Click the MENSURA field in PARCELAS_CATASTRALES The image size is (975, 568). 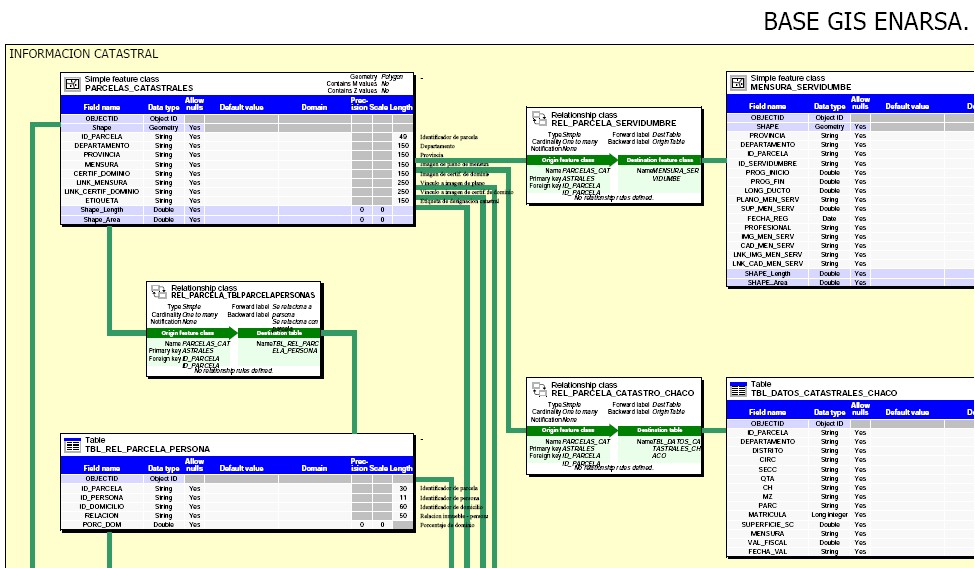(x=237, y=165)
